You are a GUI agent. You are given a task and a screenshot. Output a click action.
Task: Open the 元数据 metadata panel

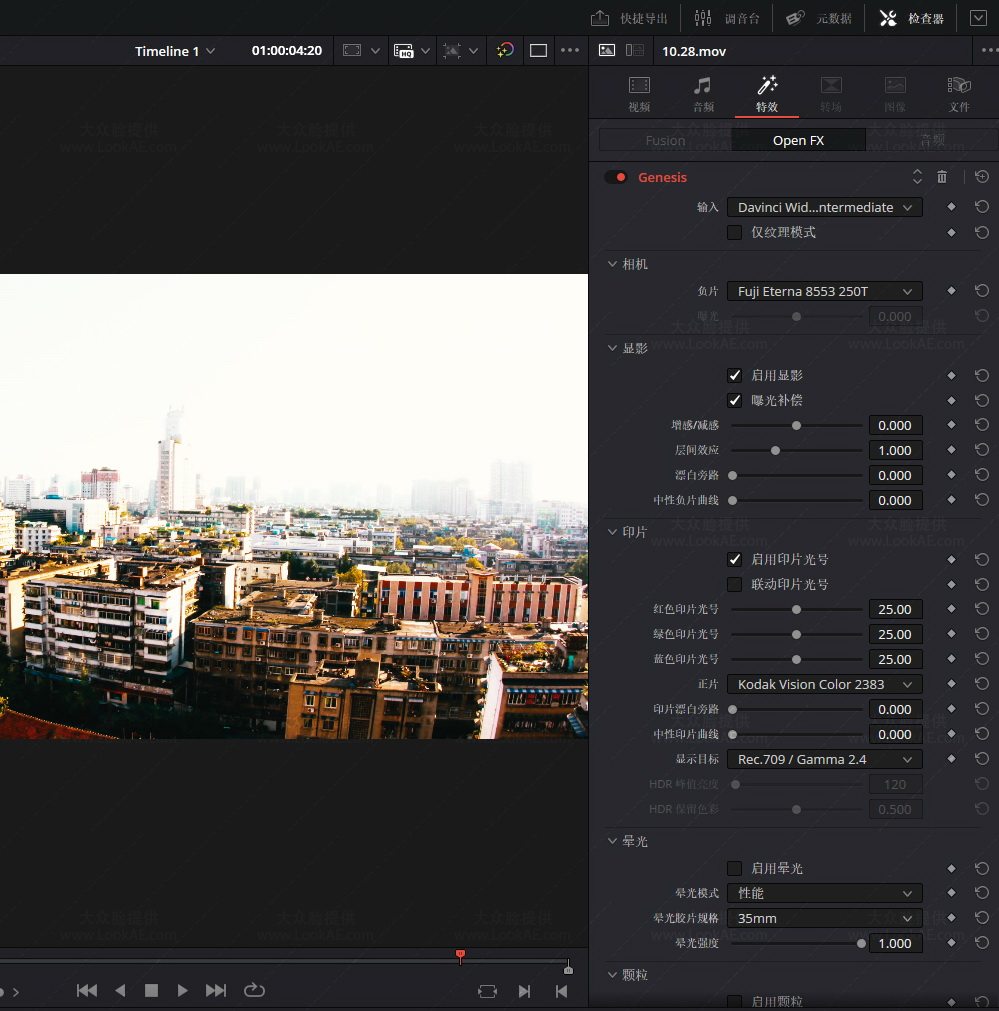(819, 18)
